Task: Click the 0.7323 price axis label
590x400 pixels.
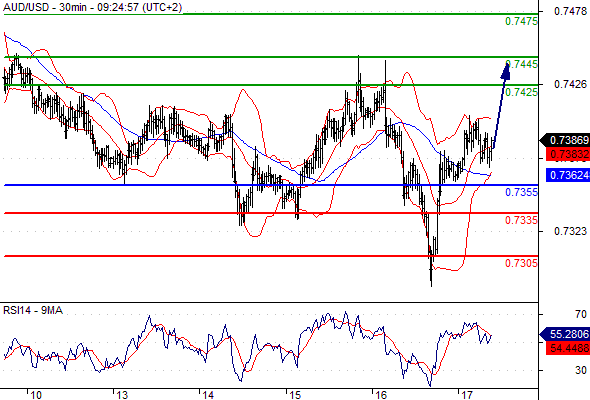Action: pos(570,231)
